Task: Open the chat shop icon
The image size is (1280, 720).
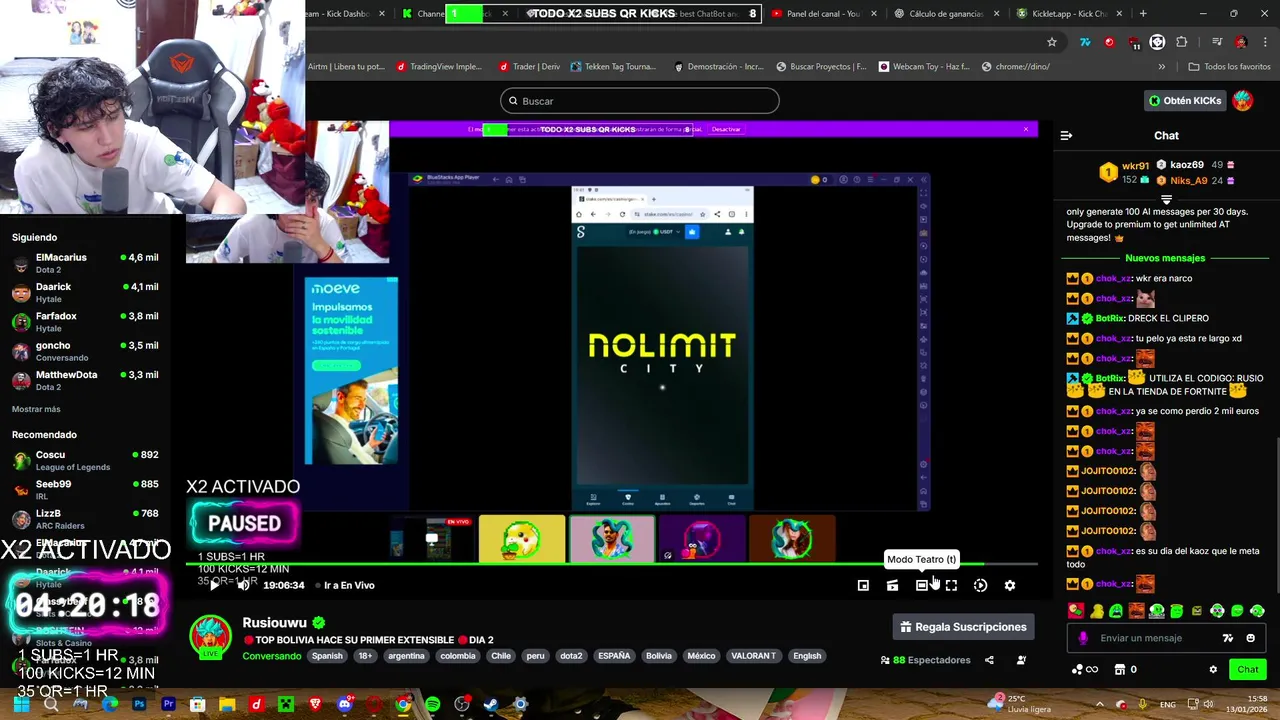Action: pos(1120,669)
